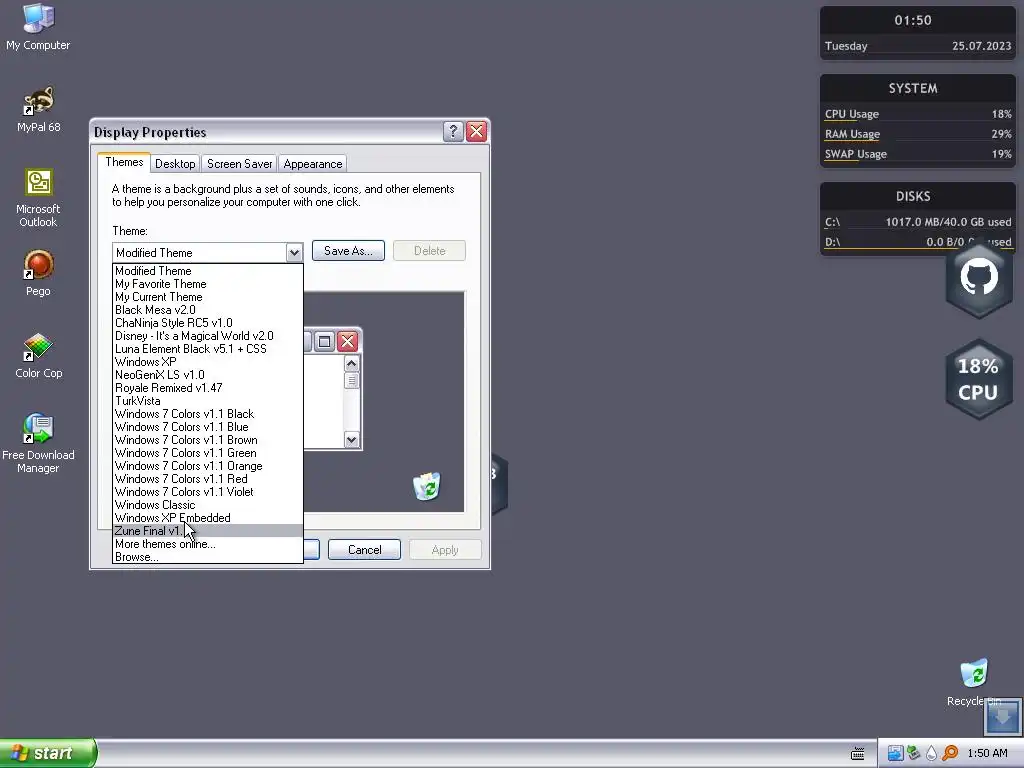Switch to the Screen Saver tab
This screenshot has height=768, width=1024.
[240, 164]
